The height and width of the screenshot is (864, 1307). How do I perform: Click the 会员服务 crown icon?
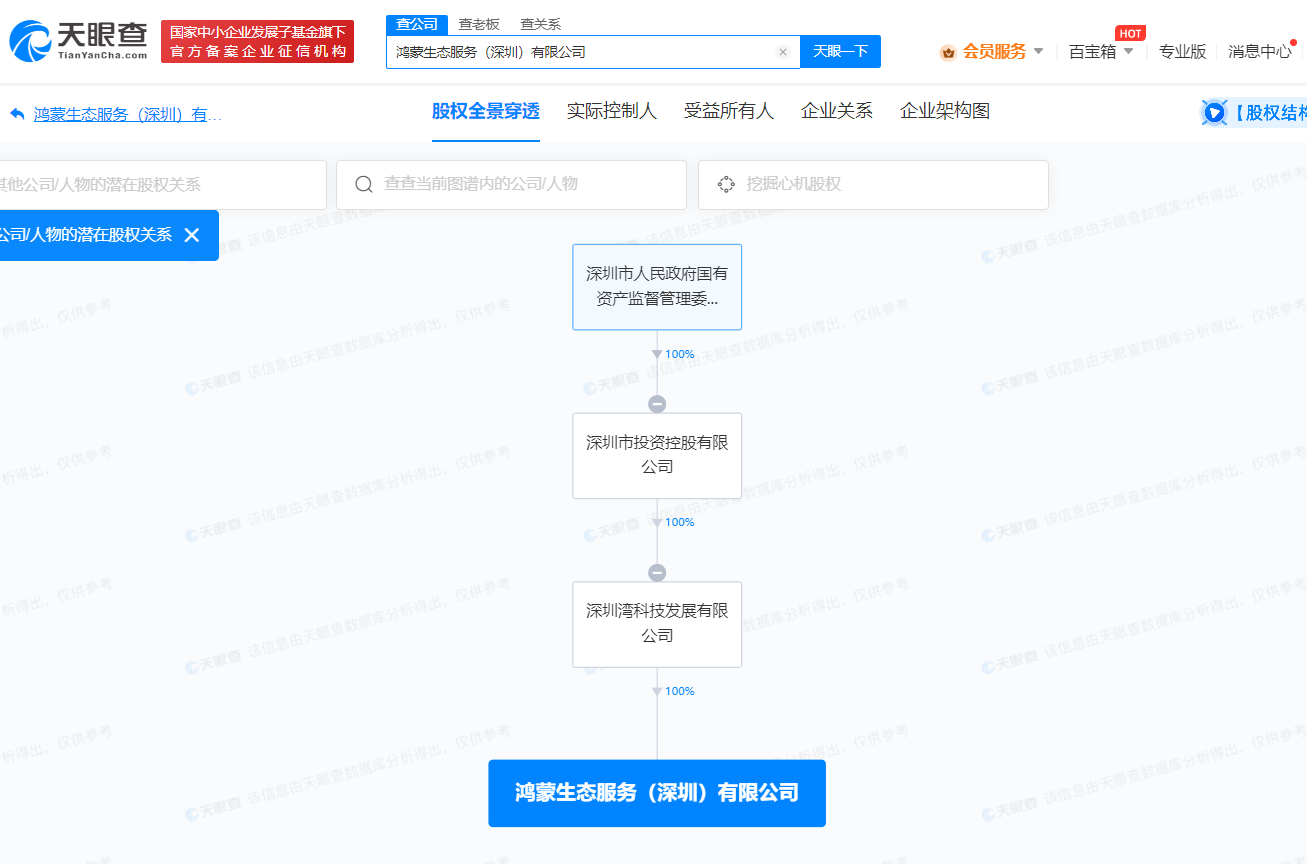click(x=948, y=52)
